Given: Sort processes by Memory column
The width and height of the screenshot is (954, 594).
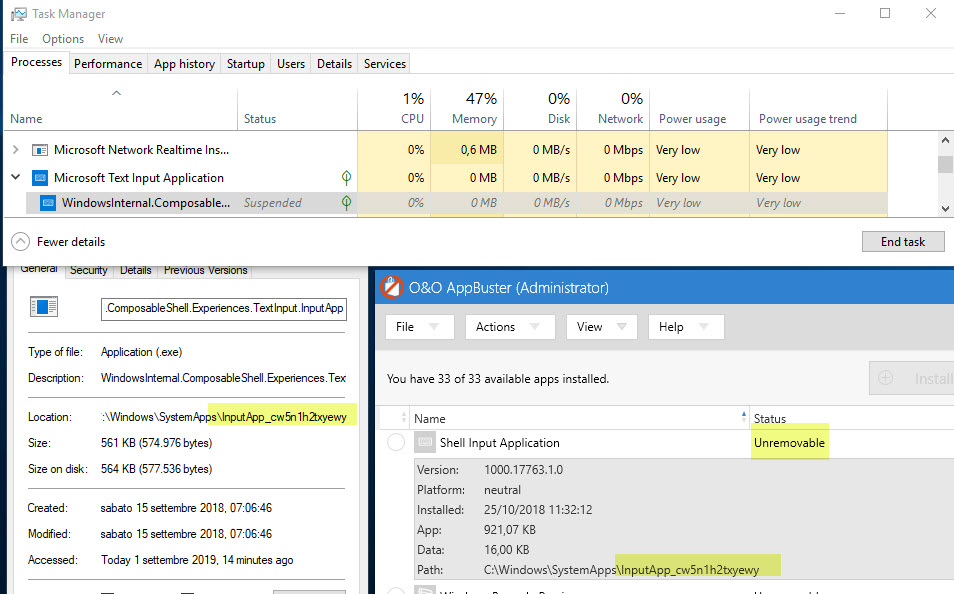Looking at the screenshot, I should tap(467, 109).
